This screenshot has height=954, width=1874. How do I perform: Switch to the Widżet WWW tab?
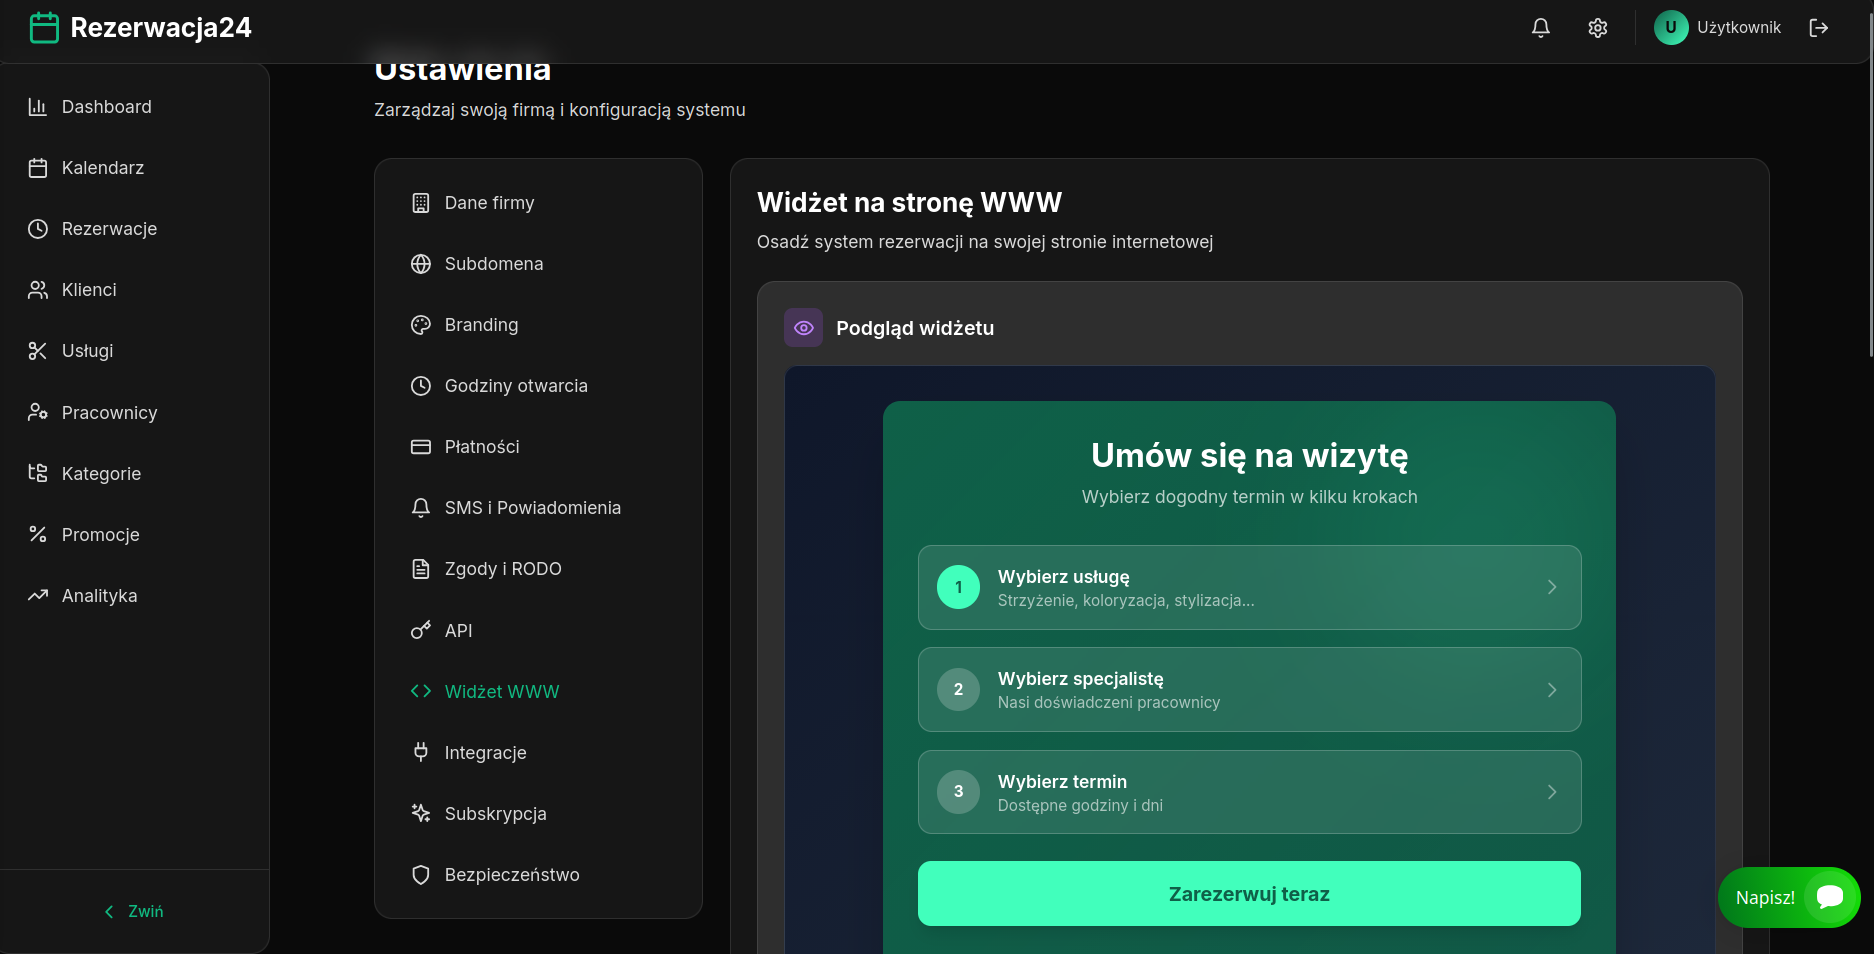click(501, 691)
